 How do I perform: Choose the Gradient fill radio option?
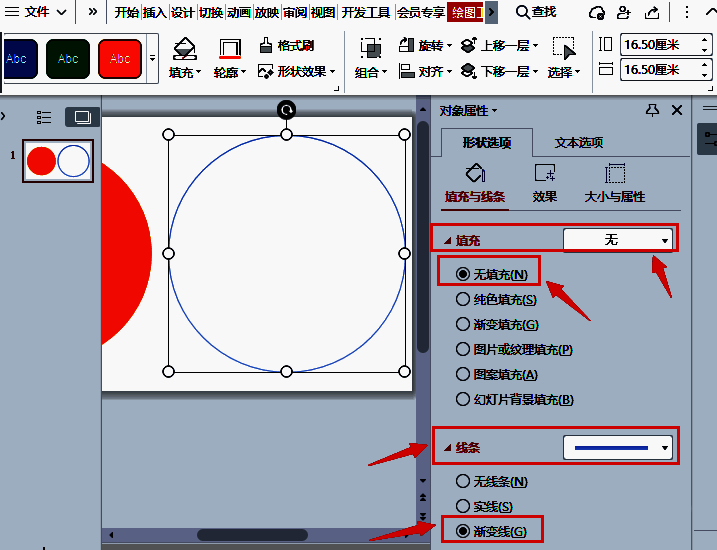tap(462, 324)
